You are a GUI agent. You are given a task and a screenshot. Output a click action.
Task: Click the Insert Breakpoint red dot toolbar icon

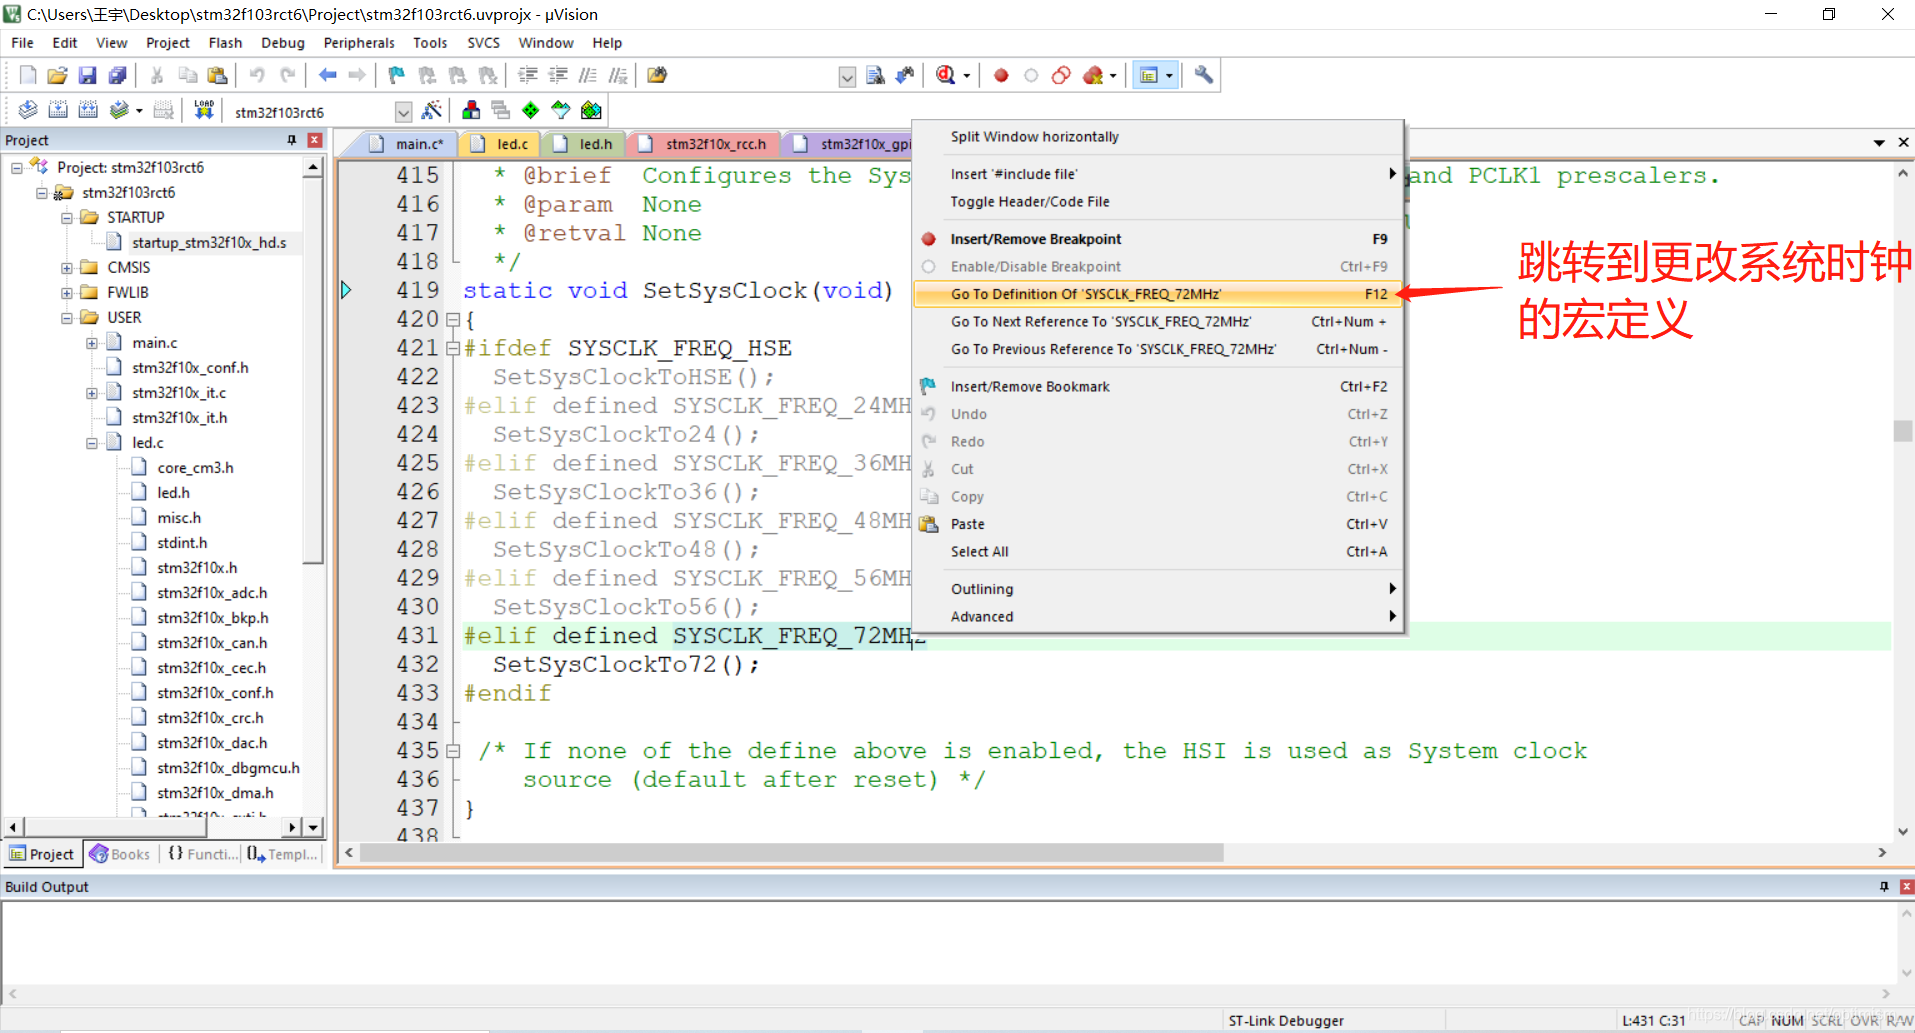tap(1001, 75)
